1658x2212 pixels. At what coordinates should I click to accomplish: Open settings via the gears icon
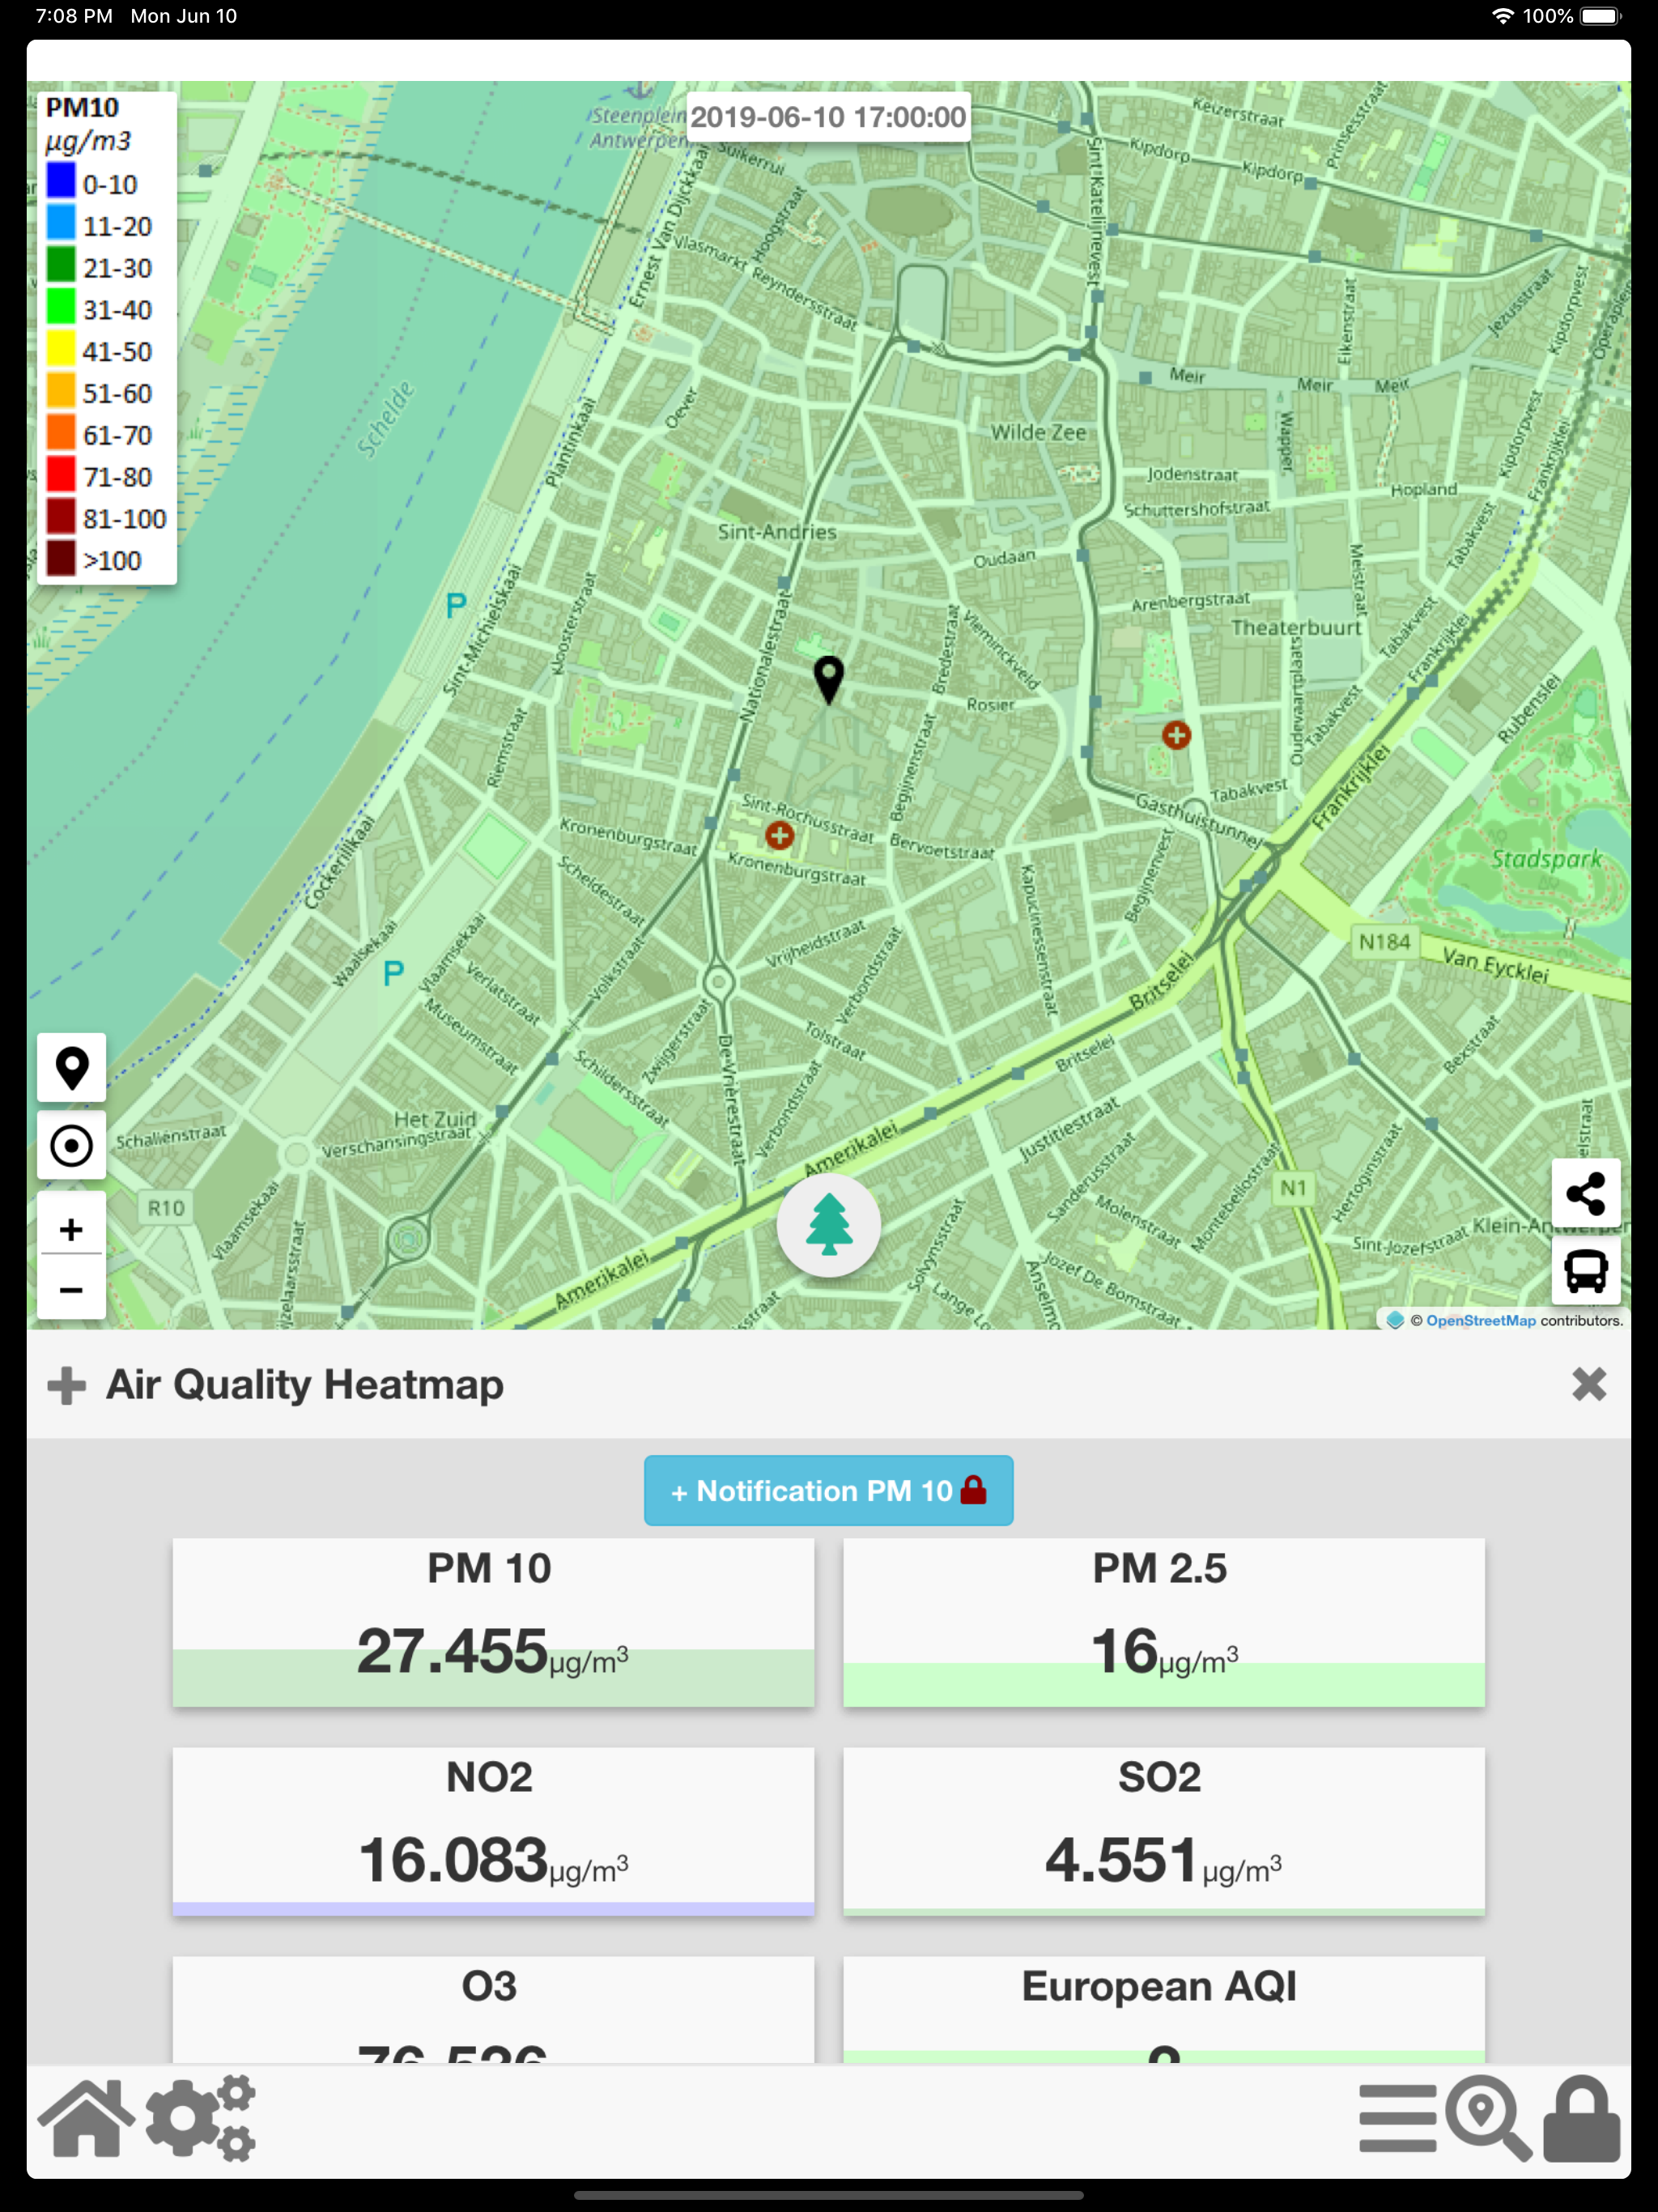coord(201,2118)
